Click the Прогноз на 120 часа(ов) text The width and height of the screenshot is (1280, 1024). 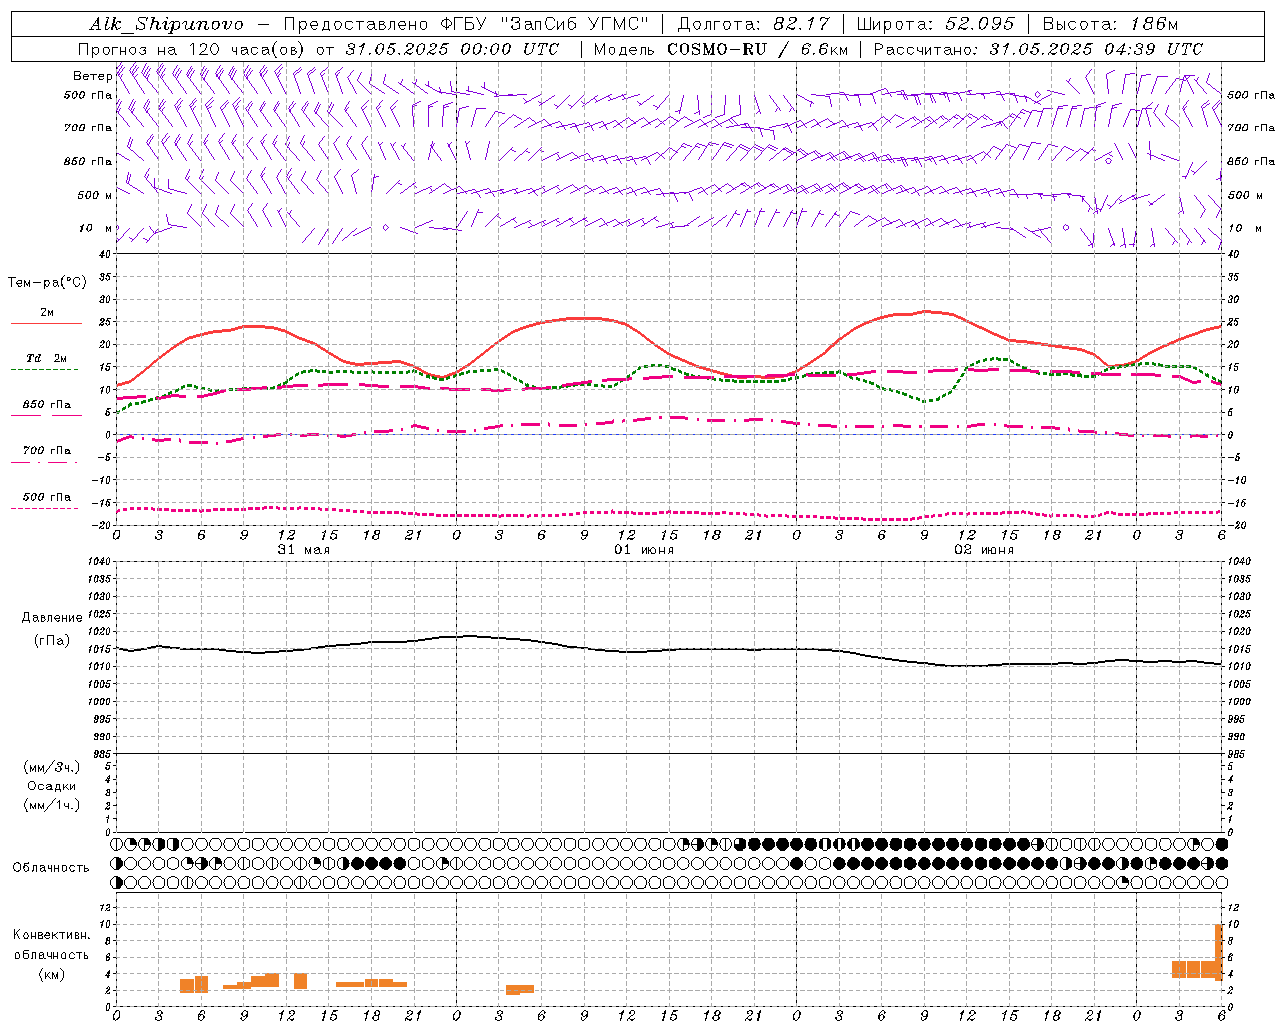tap(192, 49)
